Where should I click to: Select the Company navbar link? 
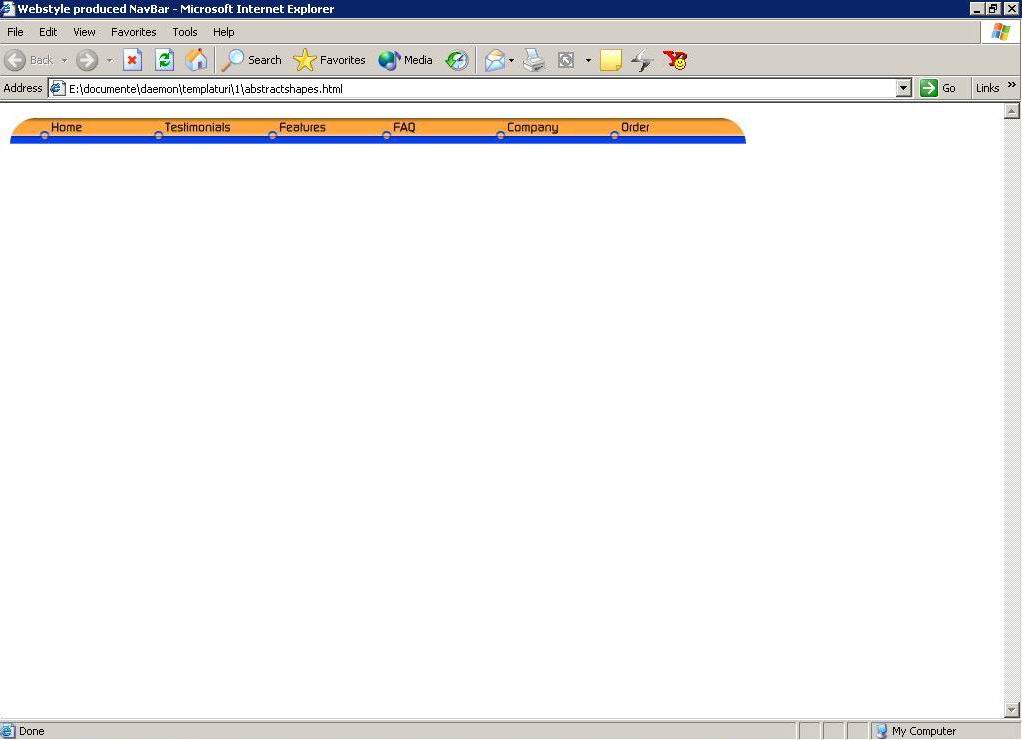[x=532, y=127]
